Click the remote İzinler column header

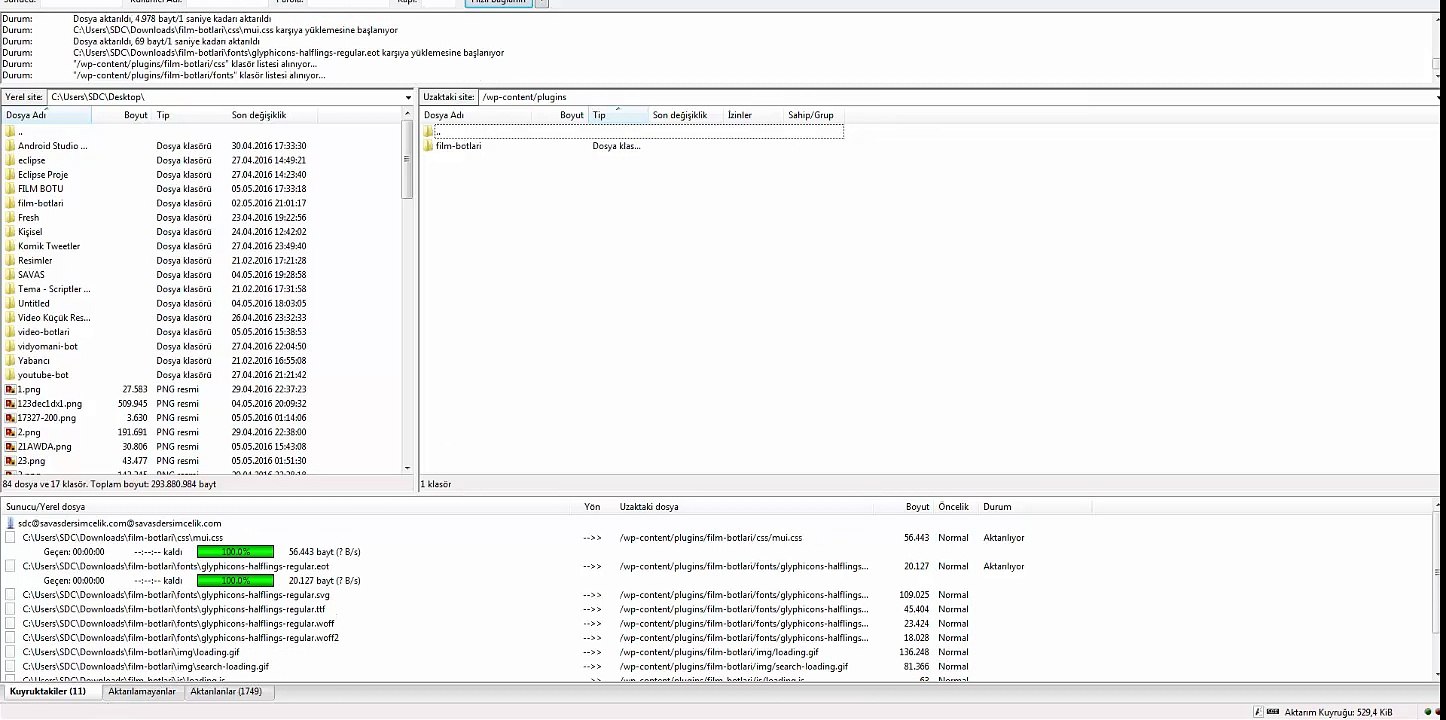click(753, 115)
